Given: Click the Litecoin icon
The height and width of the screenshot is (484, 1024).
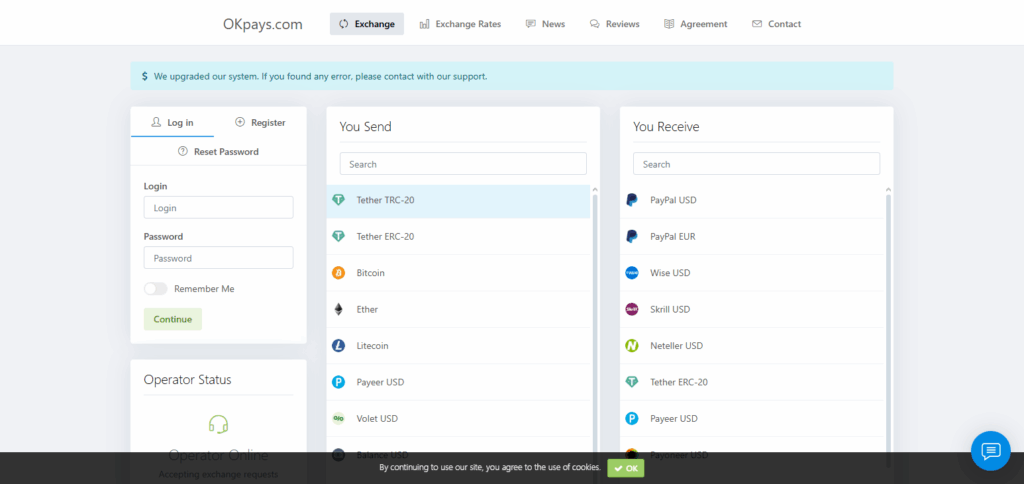Looking at the screenshot, I should (x=338, y=346).
